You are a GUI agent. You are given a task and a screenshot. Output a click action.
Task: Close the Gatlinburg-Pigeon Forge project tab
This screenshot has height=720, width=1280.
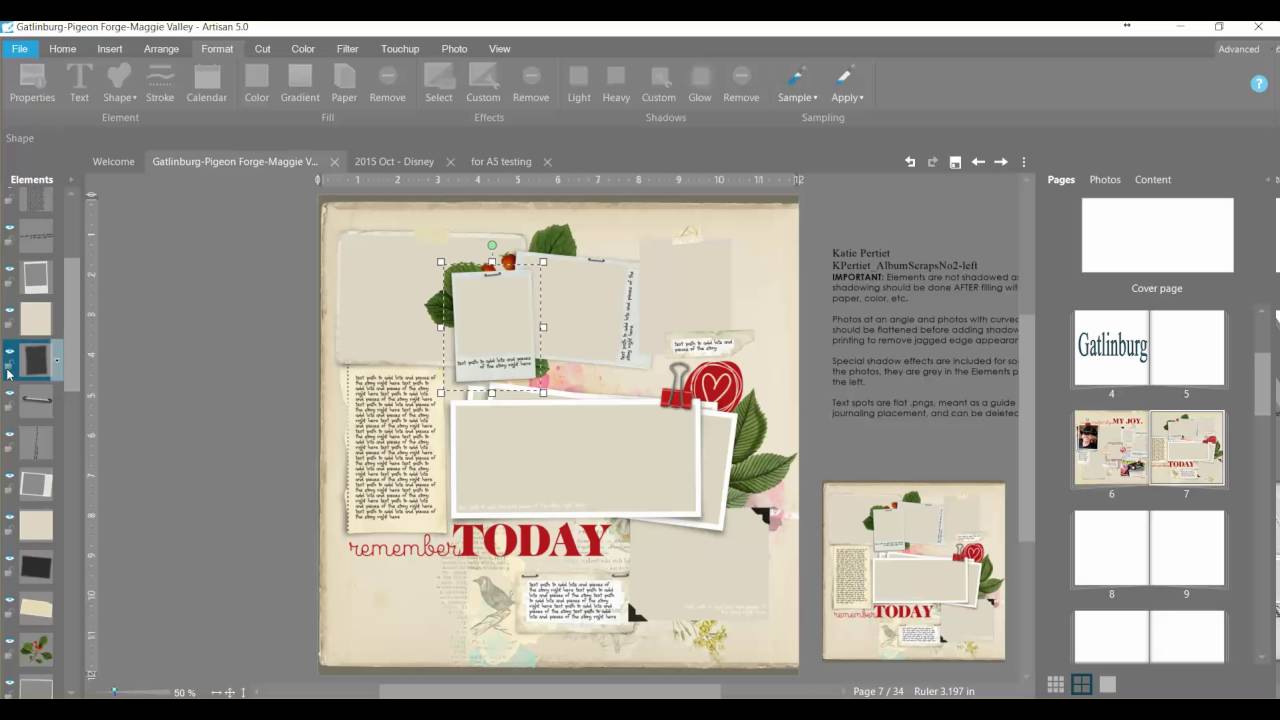coord(334,162)
